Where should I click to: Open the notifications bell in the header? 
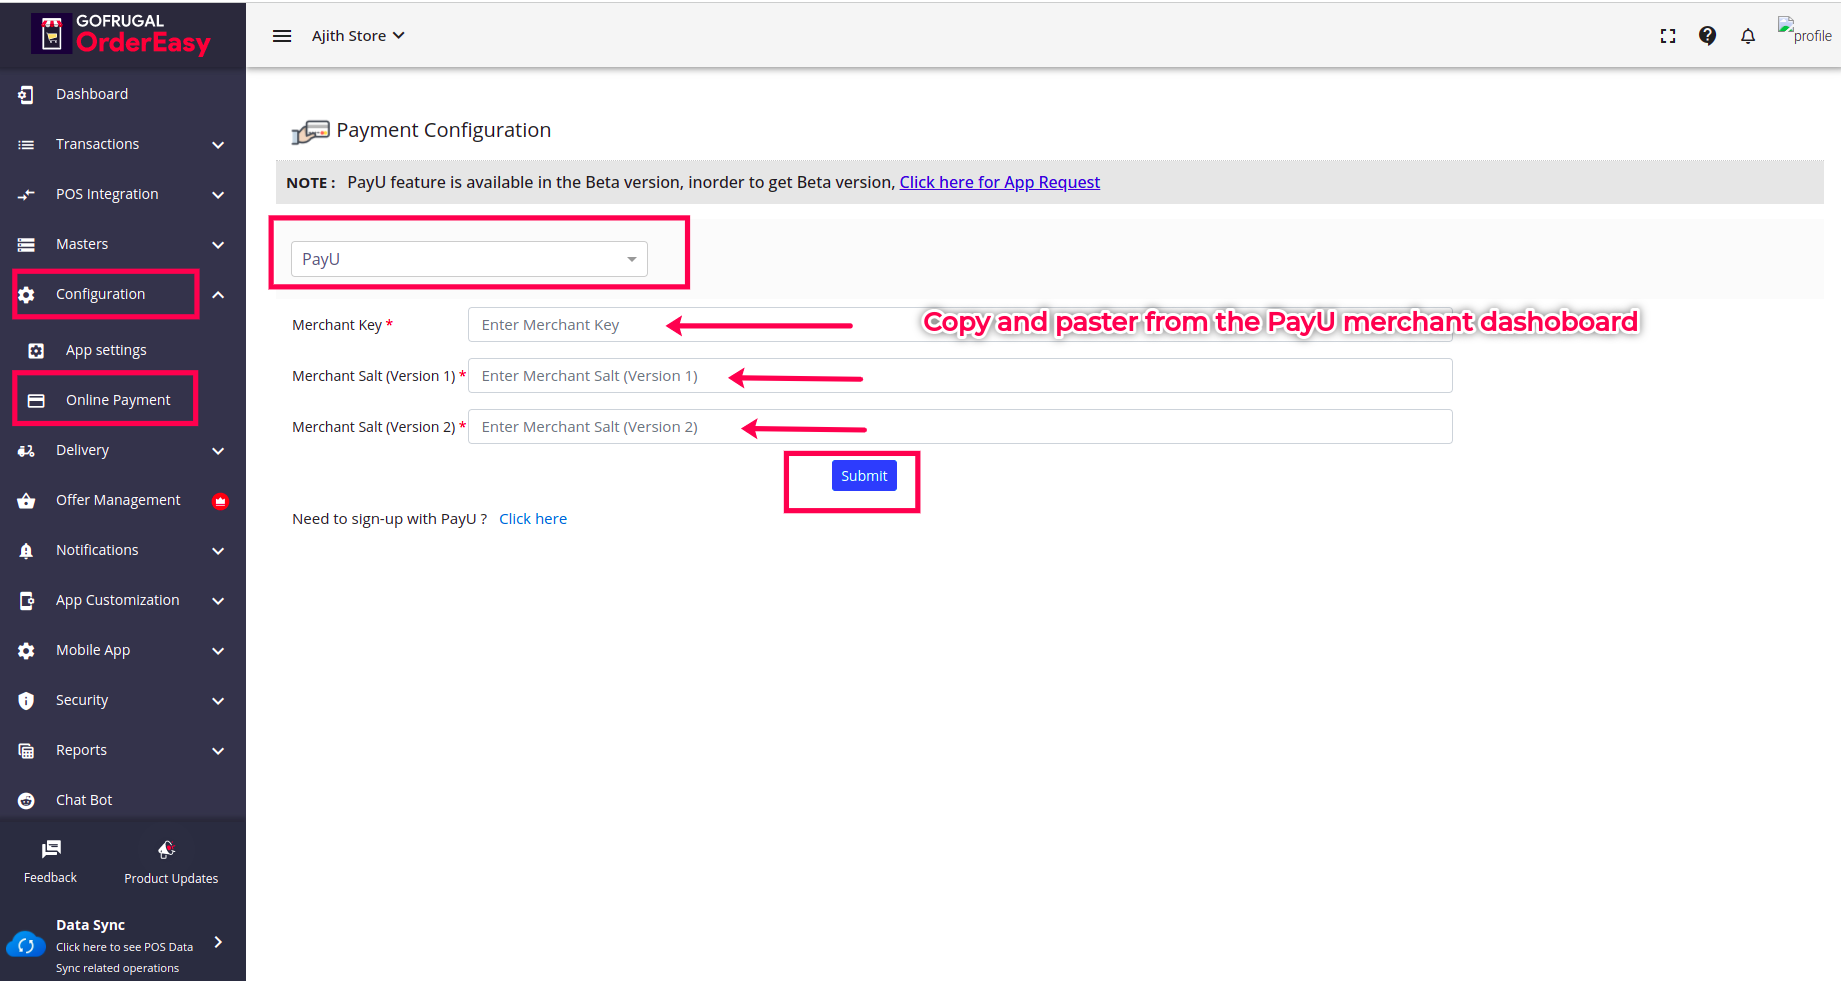click(1748, 36)
